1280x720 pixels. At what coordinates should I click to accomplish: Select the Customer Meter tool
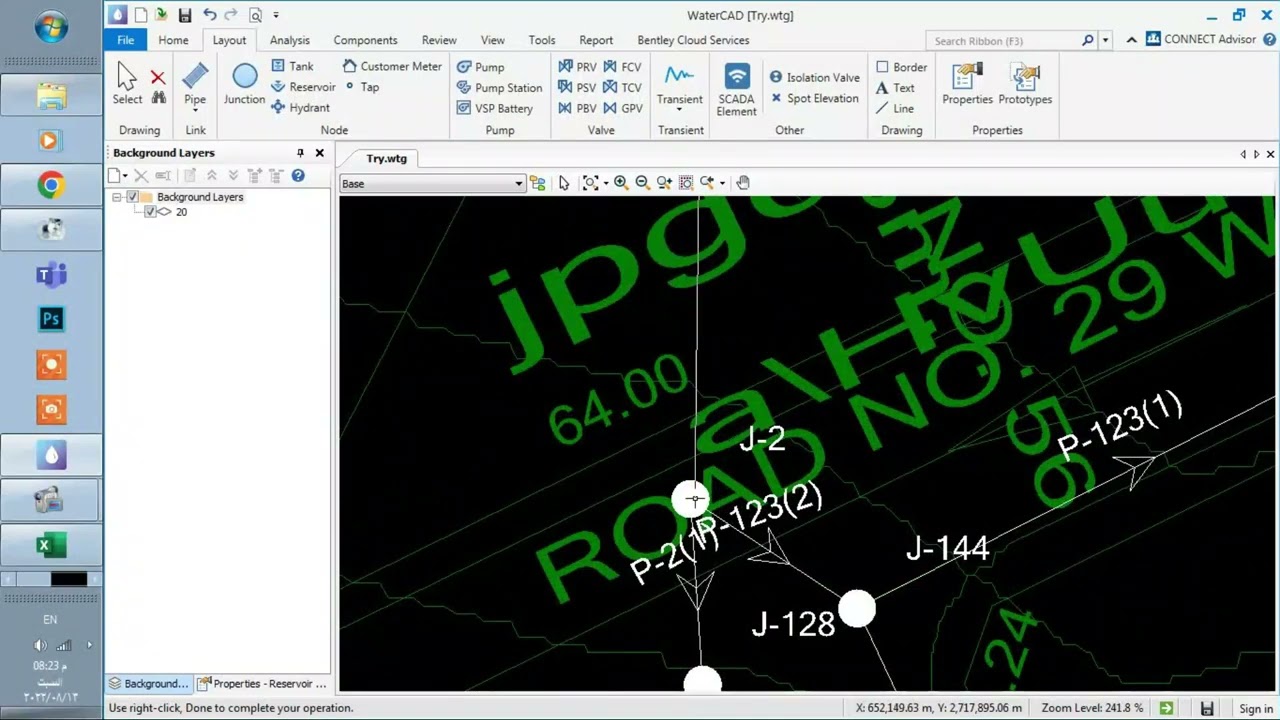[x=392, y=66]
